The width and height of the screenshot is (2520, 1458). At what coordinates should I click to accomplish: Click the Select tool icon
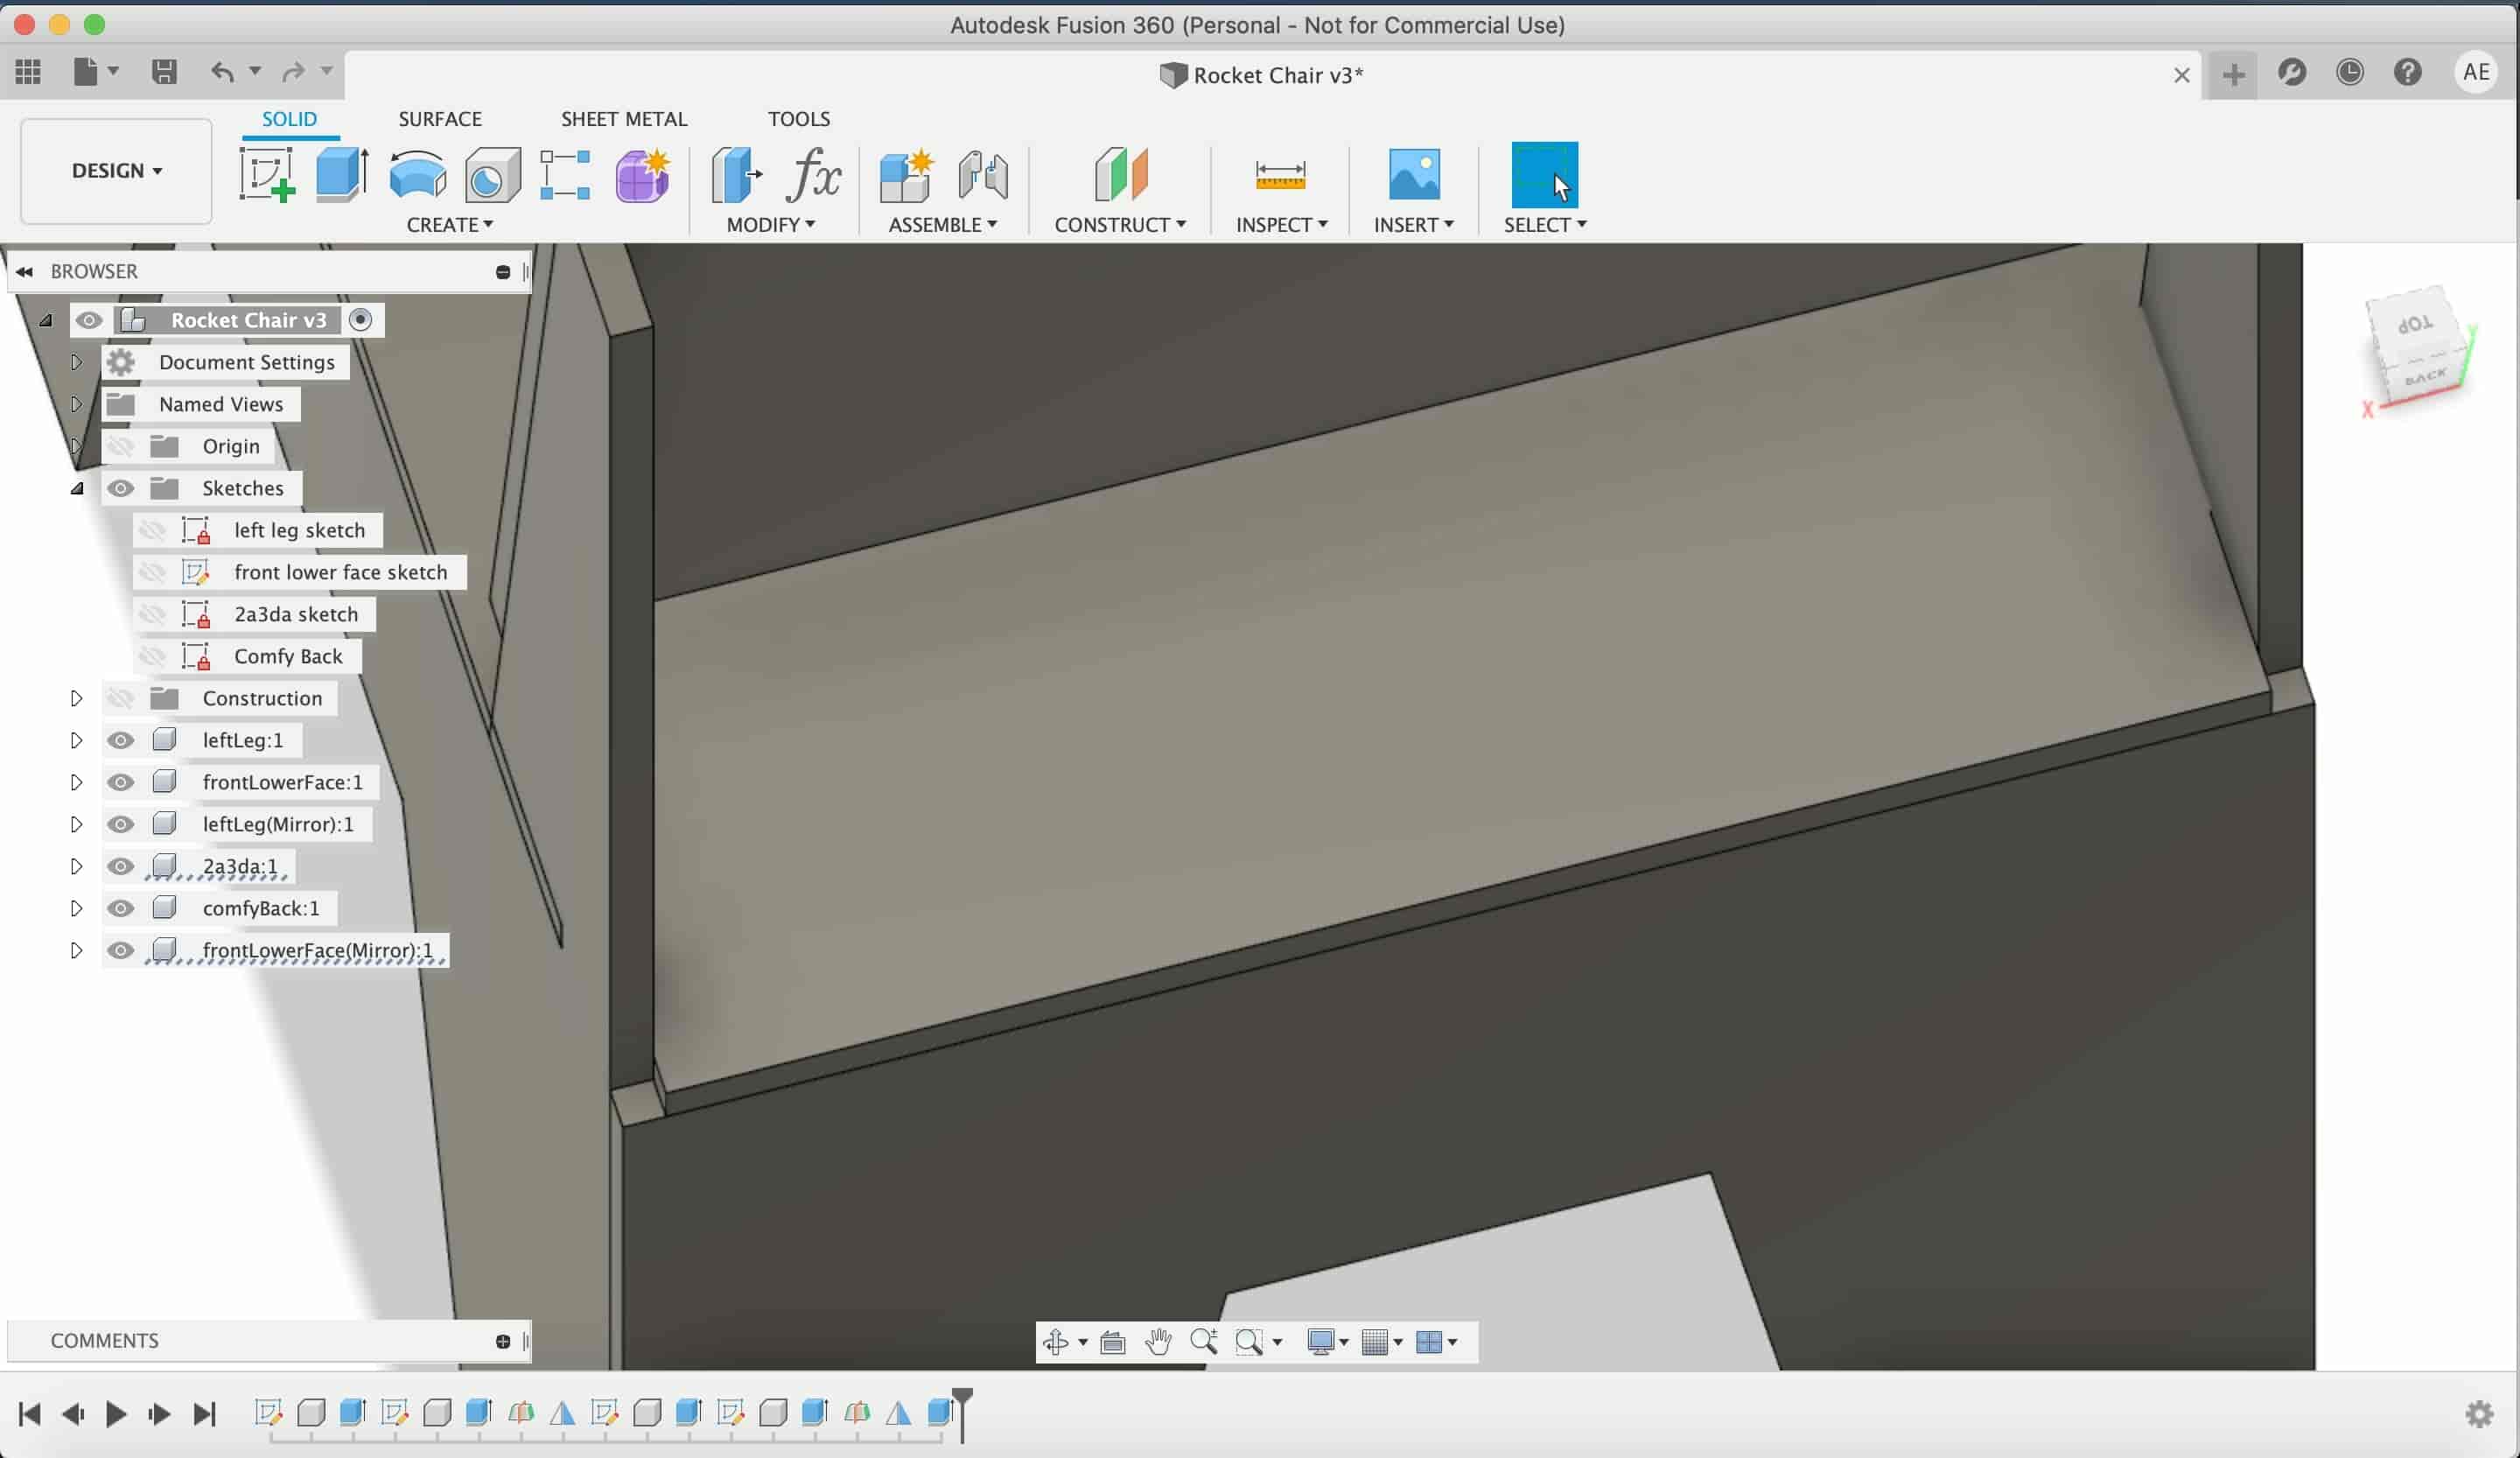coord(1544,175)
